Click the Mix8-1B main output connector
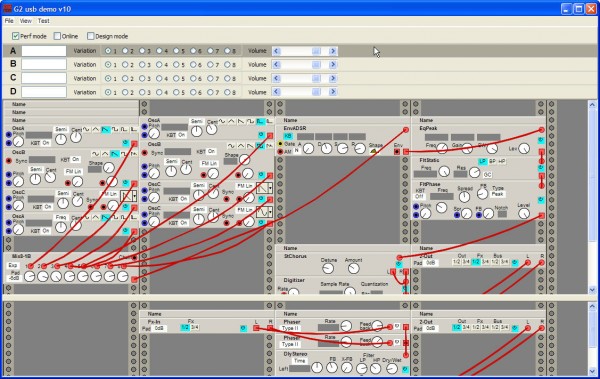This screenshot has height=379, width=600. (x=134, y=279)
